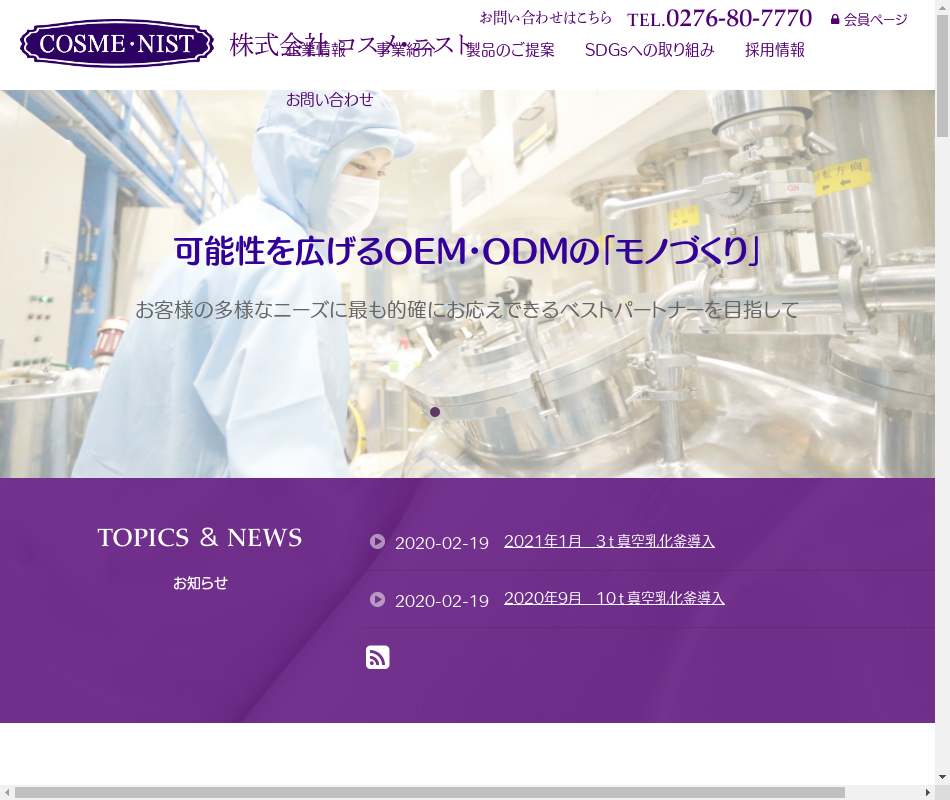Click the lock icon beside 会員ページ
This screenshot has width=950, height=800.
coord(835,19)
